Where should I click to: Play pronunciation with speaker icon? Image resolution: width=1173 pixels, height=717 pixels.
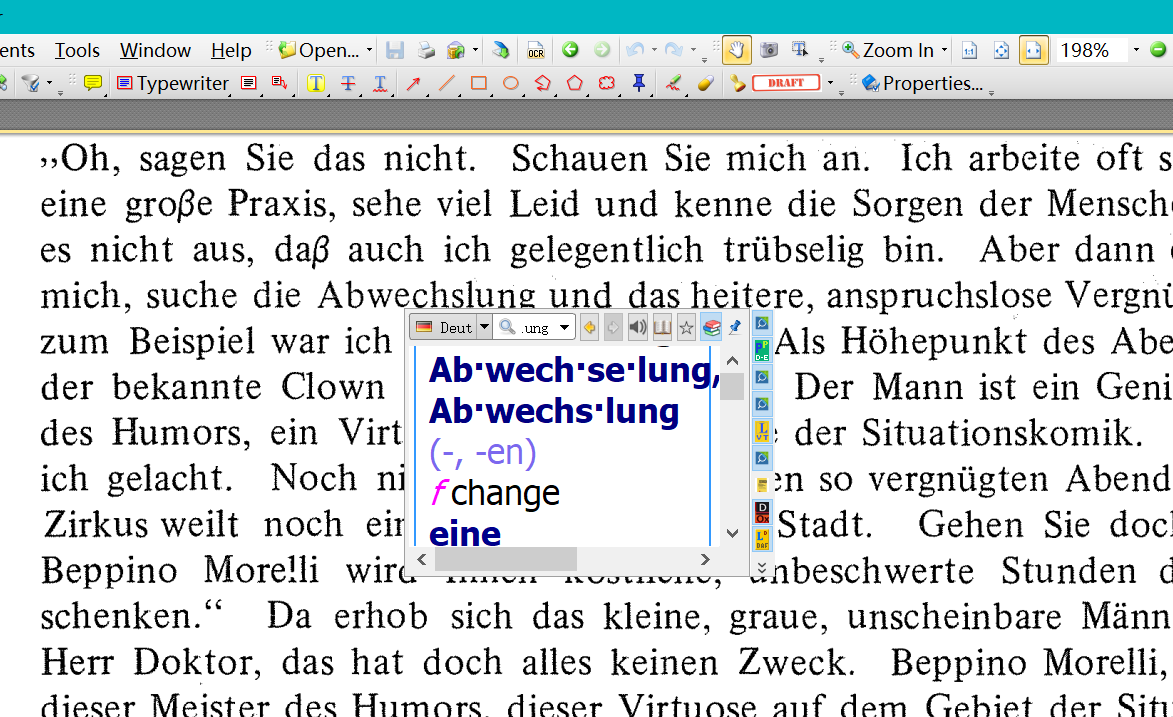pyautogui.click(x=637, y=327)
